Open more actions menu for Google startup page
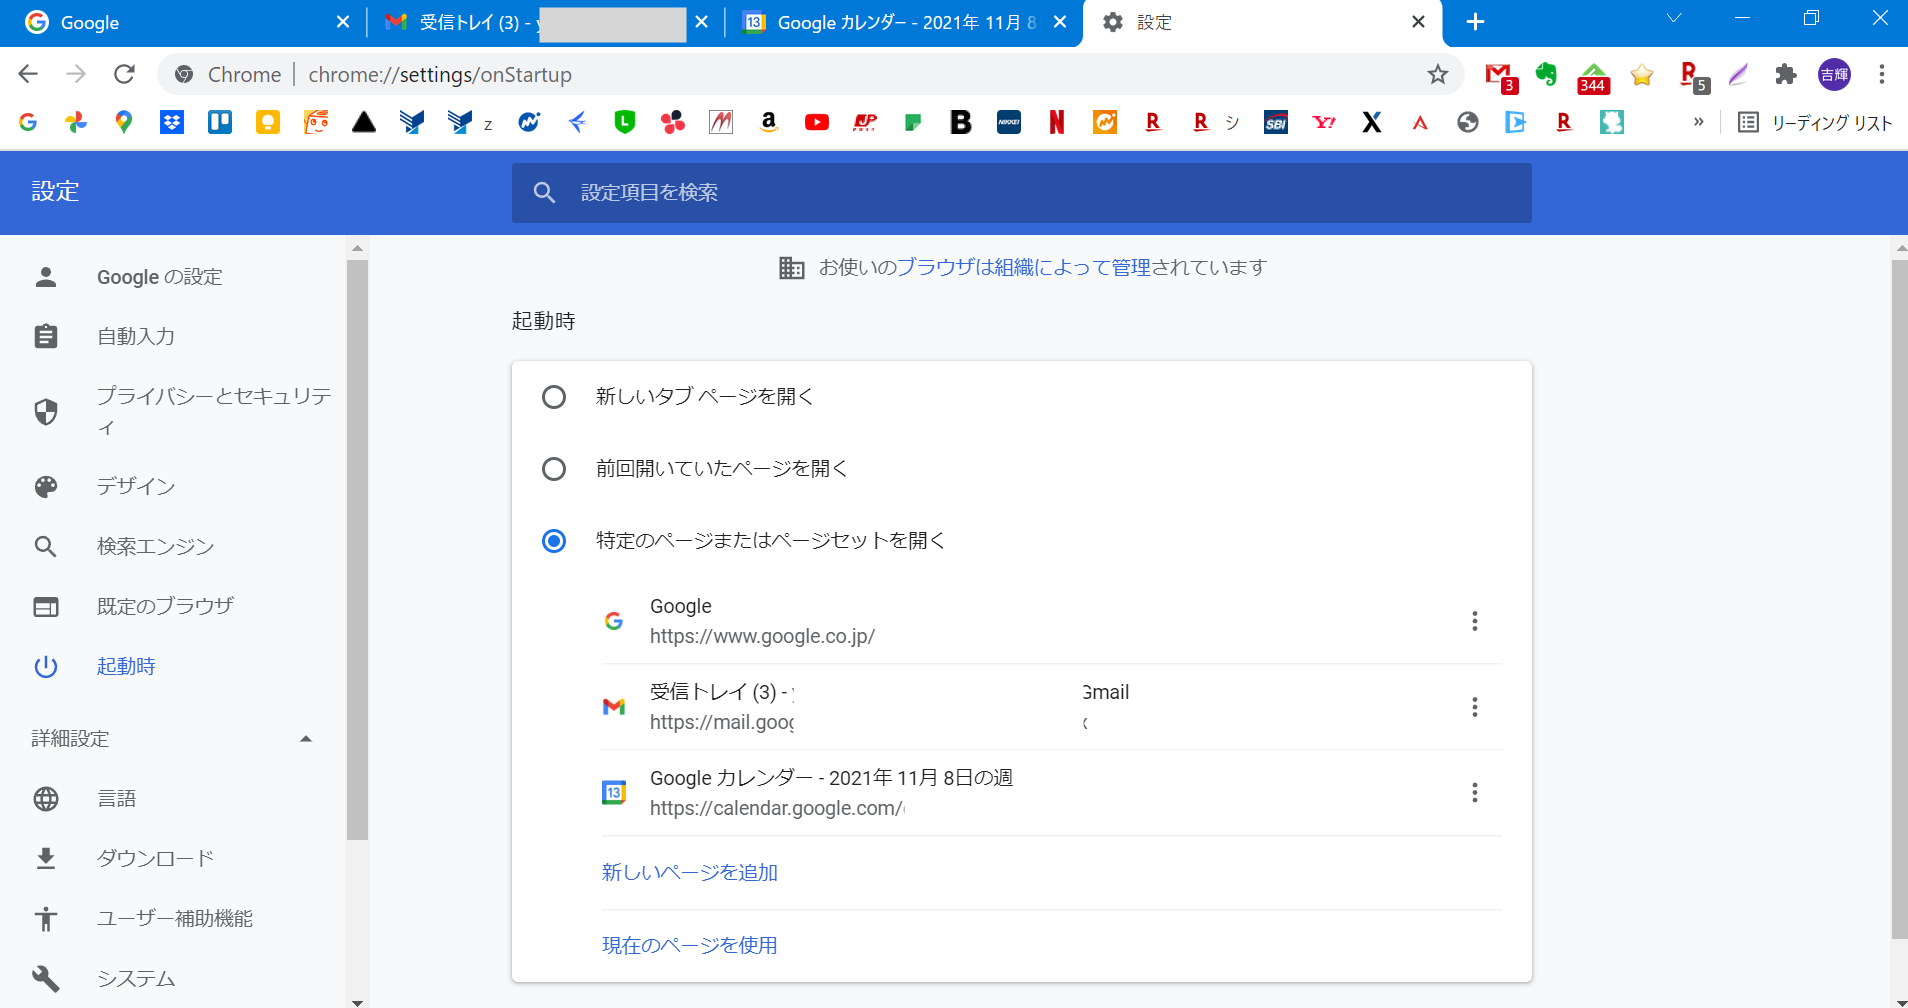Screen dimensions: 1908x1008 1474,621
